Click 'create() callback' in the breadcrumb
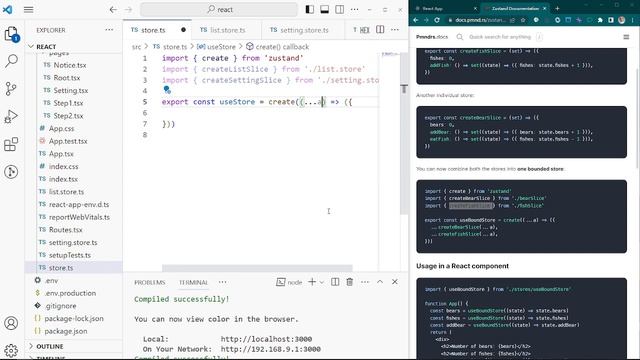640x360 pixels. coord(282,47)
